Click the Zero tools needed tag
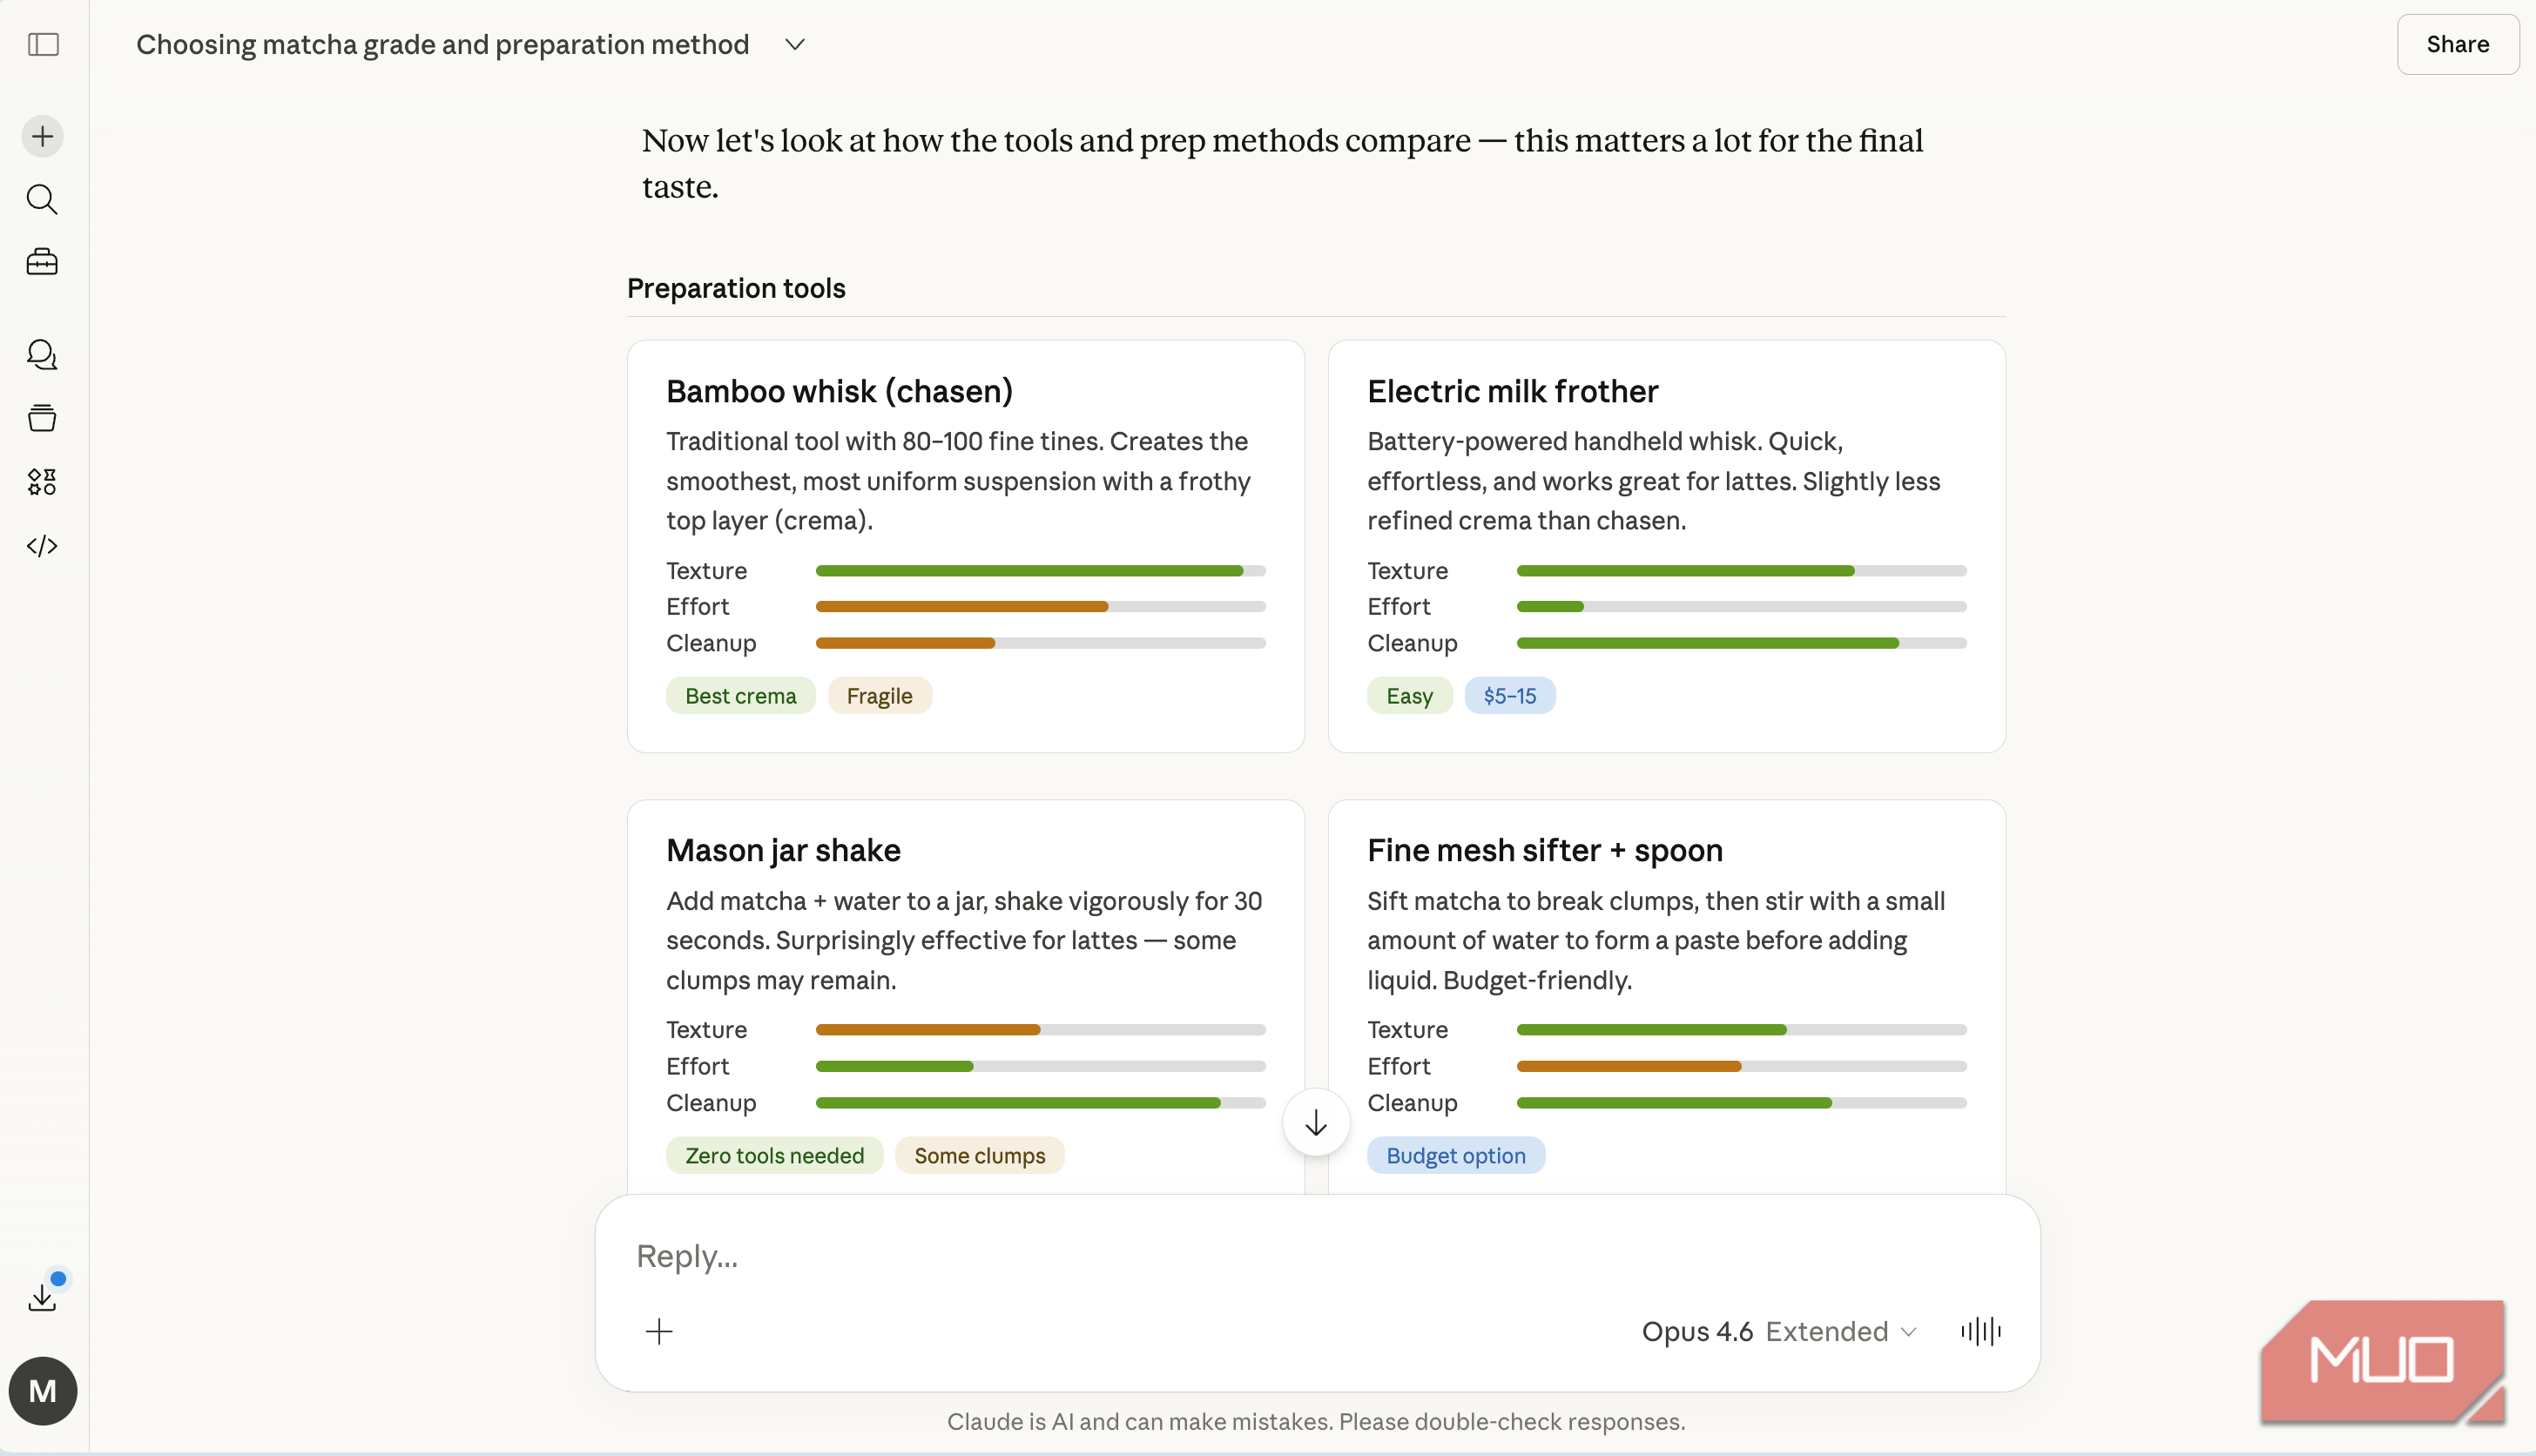The width and height of the screenshot is (2536, 1456). (x=774, y=1155)
